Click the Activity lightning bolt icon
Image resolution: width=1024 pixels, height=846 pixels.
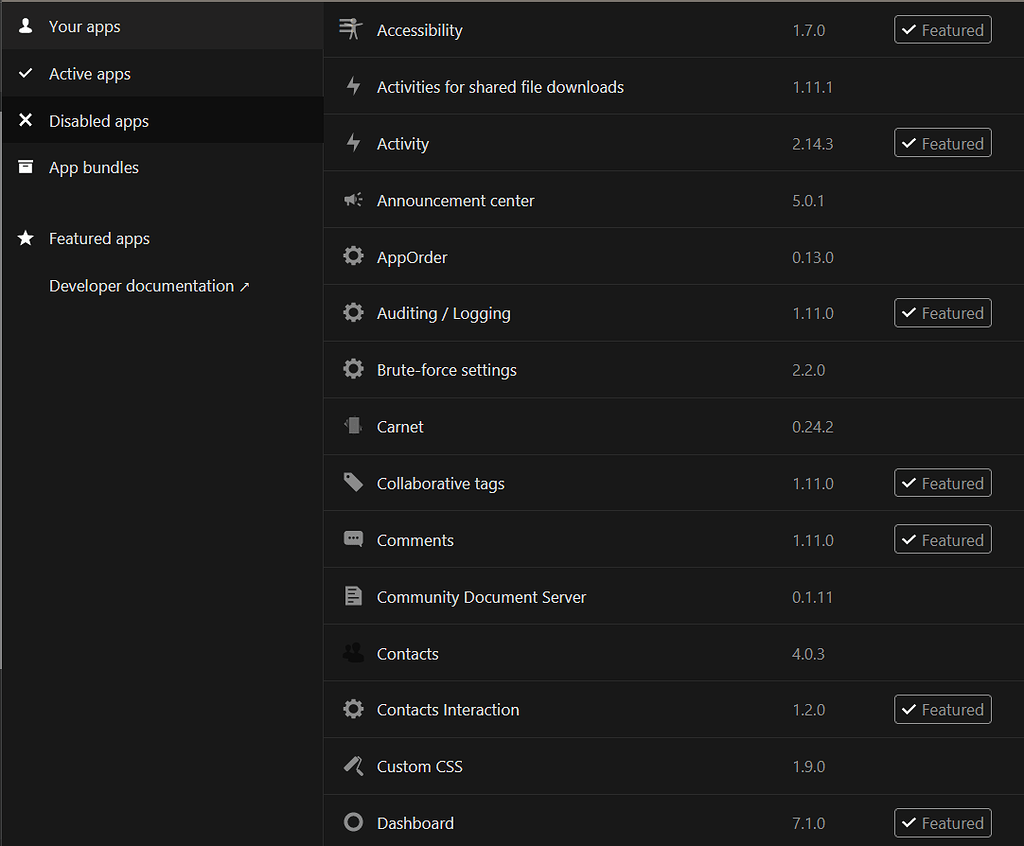pos(353,143)
